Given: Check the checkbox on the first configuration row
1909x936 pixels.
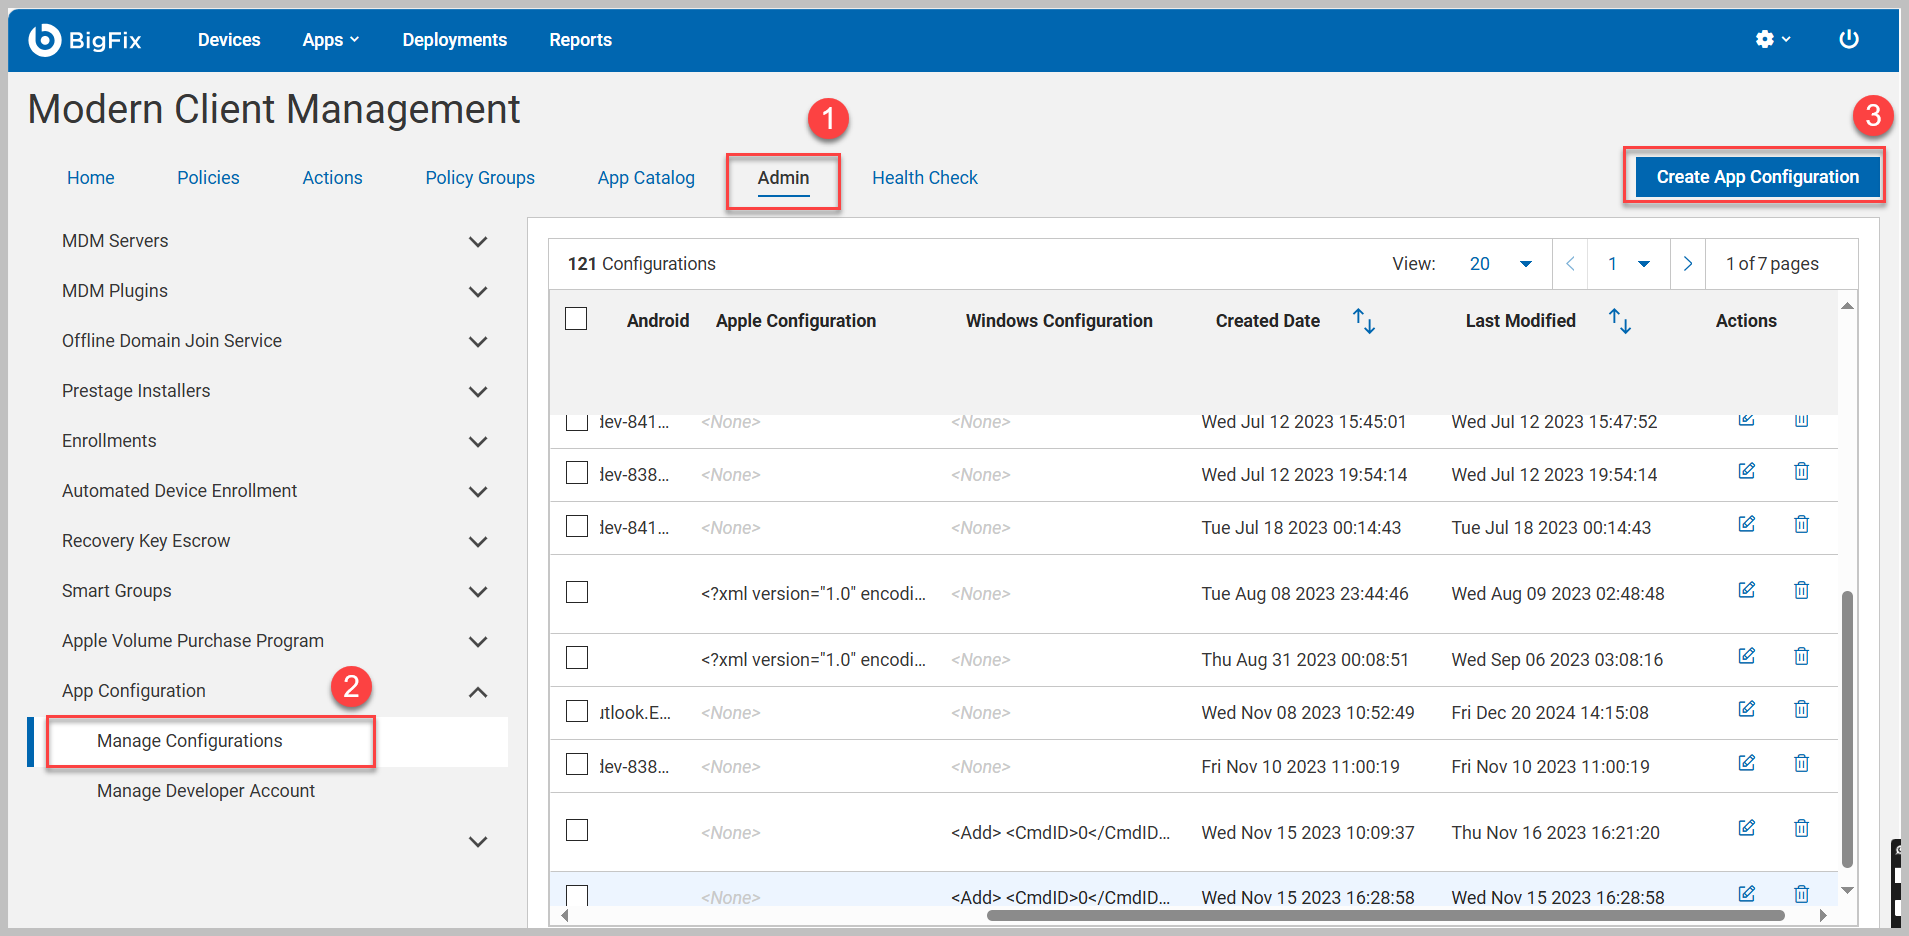Looking at the screenshot, I should click(577, 420).
